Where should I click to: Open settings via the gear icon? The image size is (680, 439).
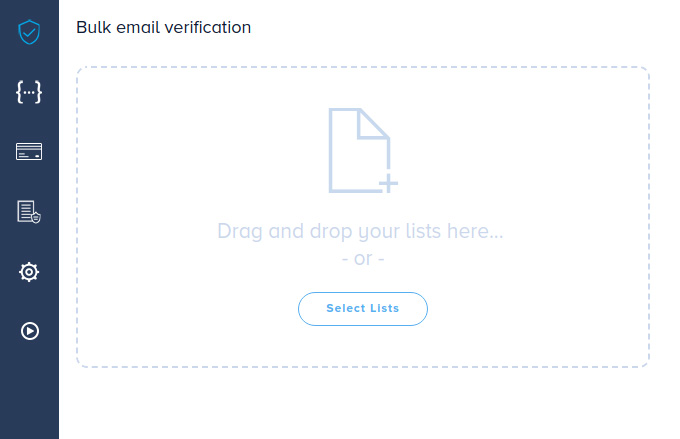point(29,271)
